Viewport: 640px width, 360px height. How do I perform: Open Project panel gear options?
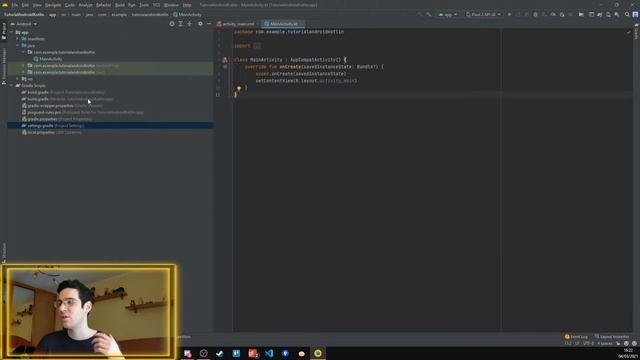tap(200, 24)
